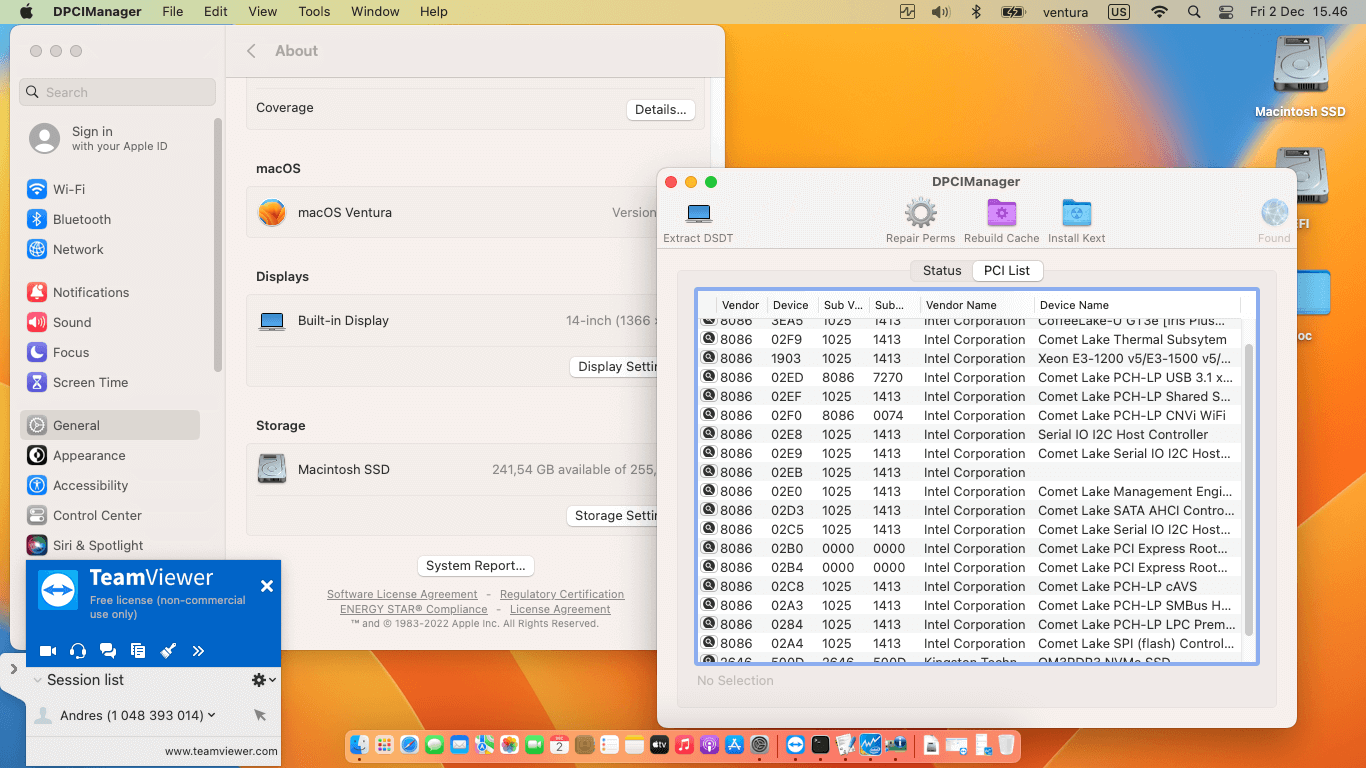Switch to the Status tab in DPCIManager
Image resolution: width=1366 pixels, height=768 pixels.
pos(941,270)
